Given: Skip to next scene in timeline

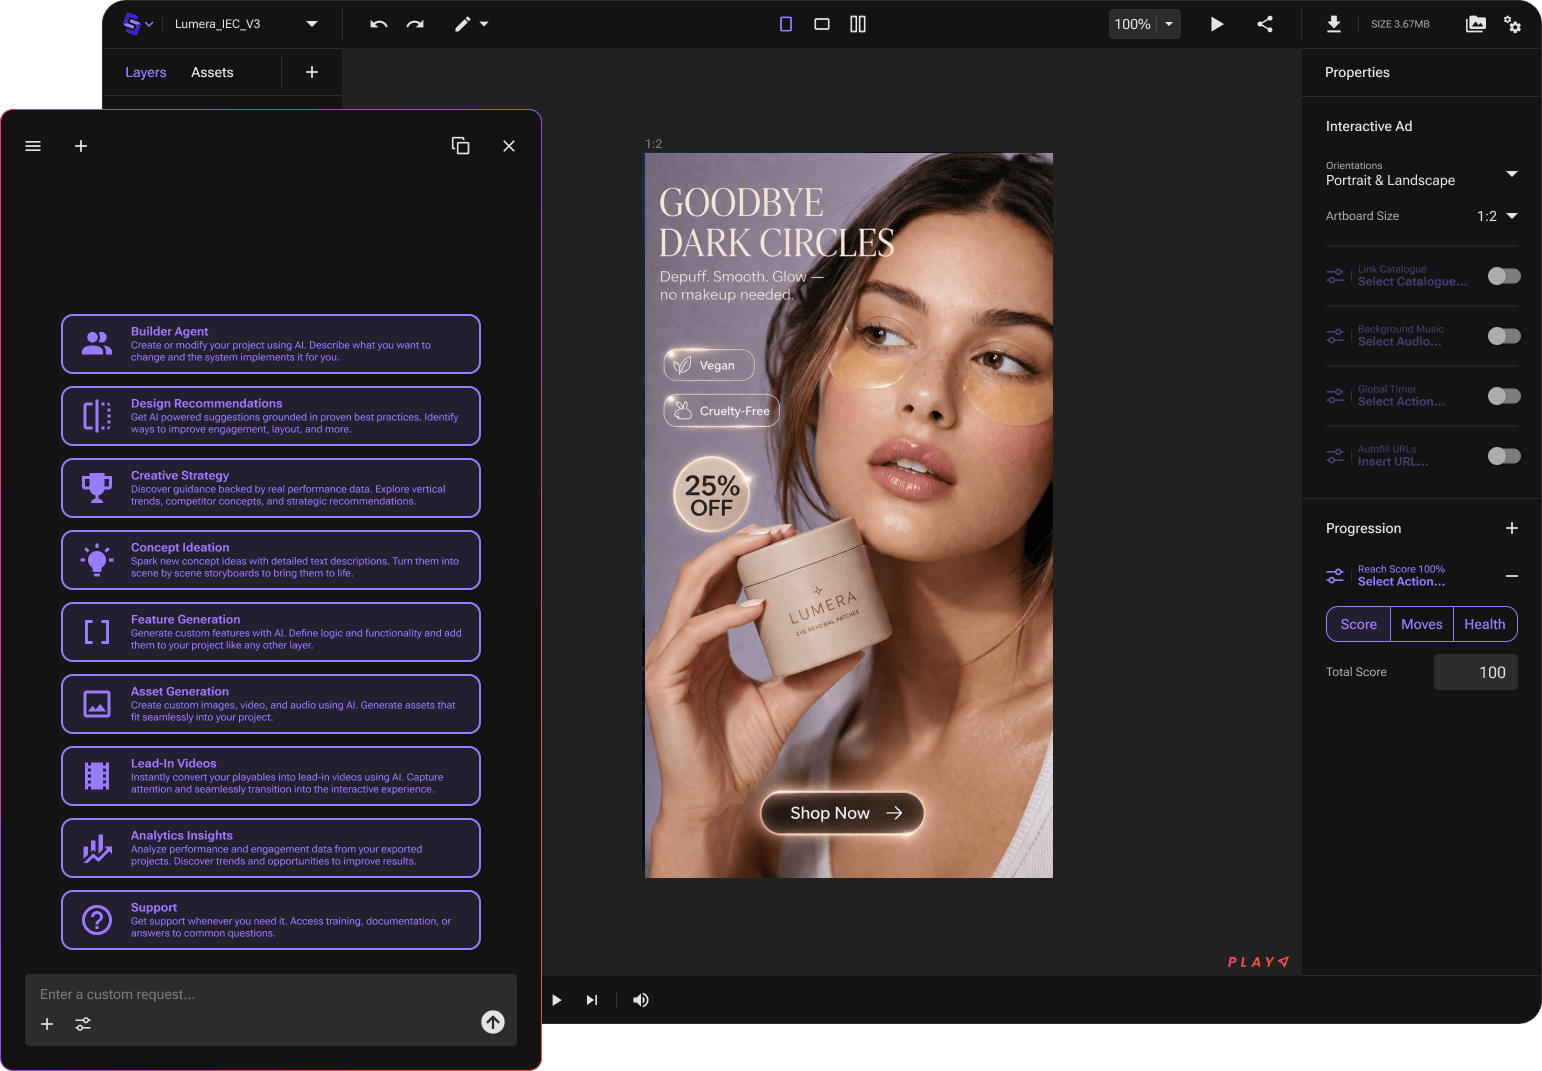Looking at the screenshot, I should tap(592, 1000).
